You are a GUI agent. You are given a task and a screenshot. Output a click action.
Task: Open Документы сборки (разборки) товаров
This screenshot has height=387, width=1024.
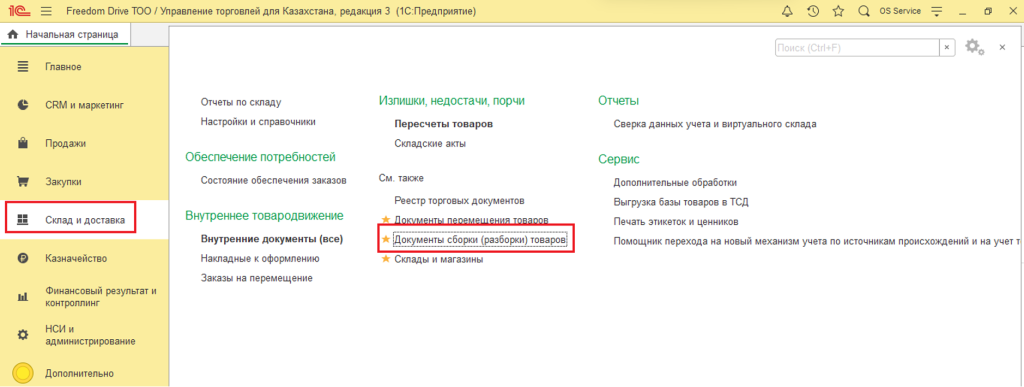(481, 240)
